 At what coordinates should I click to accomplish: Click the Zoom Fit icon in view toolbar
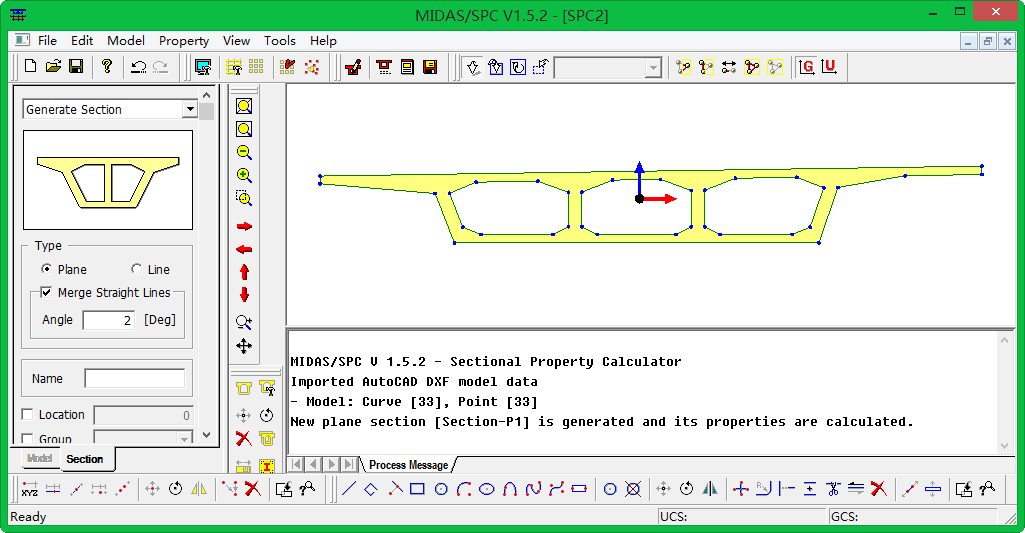(x=244, y=106)
